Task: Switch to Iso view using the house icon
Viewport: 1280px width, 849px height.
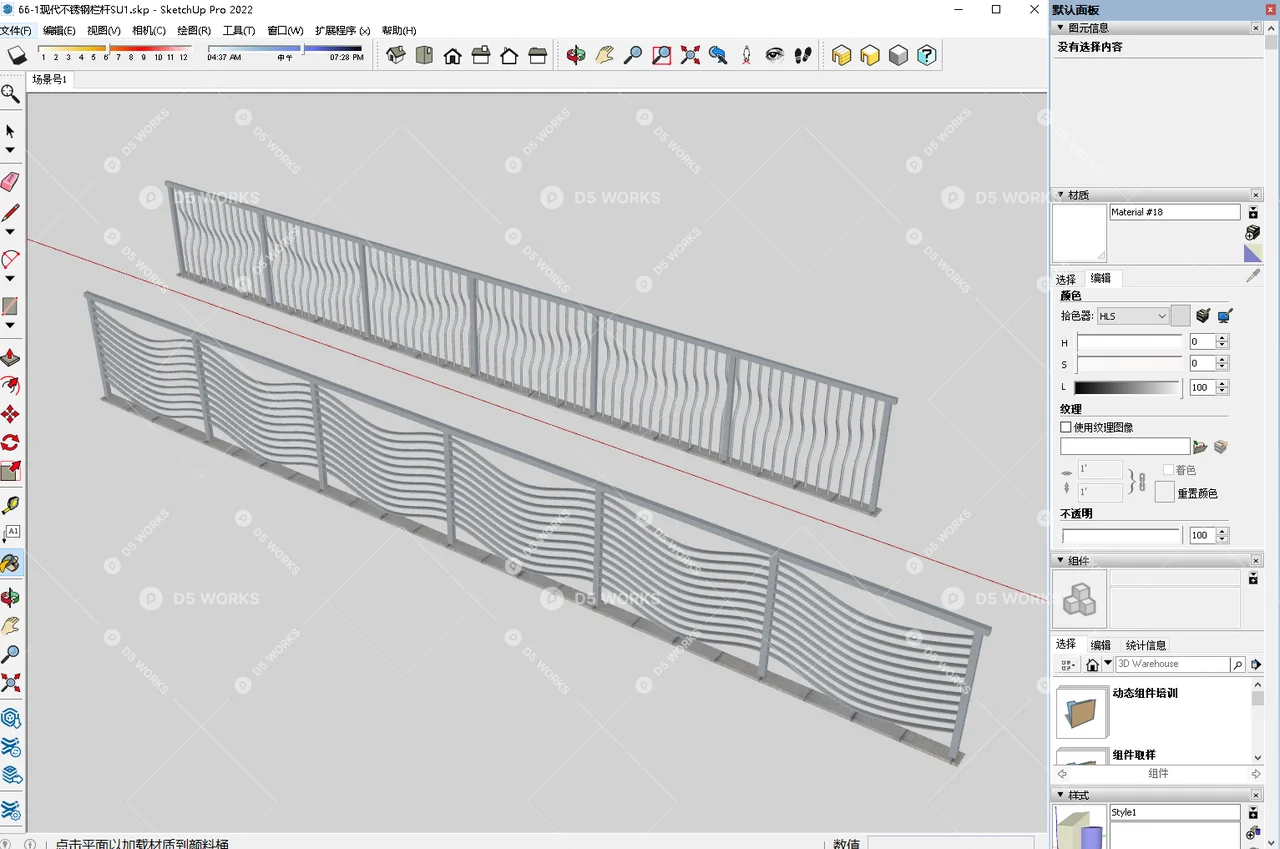Action: 395,55
